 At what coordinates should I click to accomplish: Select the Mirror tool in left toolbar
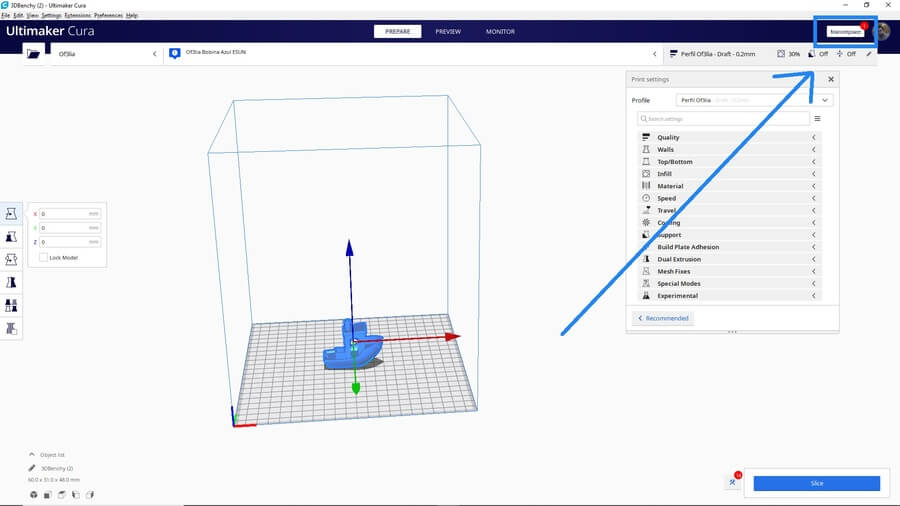click(11, 282)
